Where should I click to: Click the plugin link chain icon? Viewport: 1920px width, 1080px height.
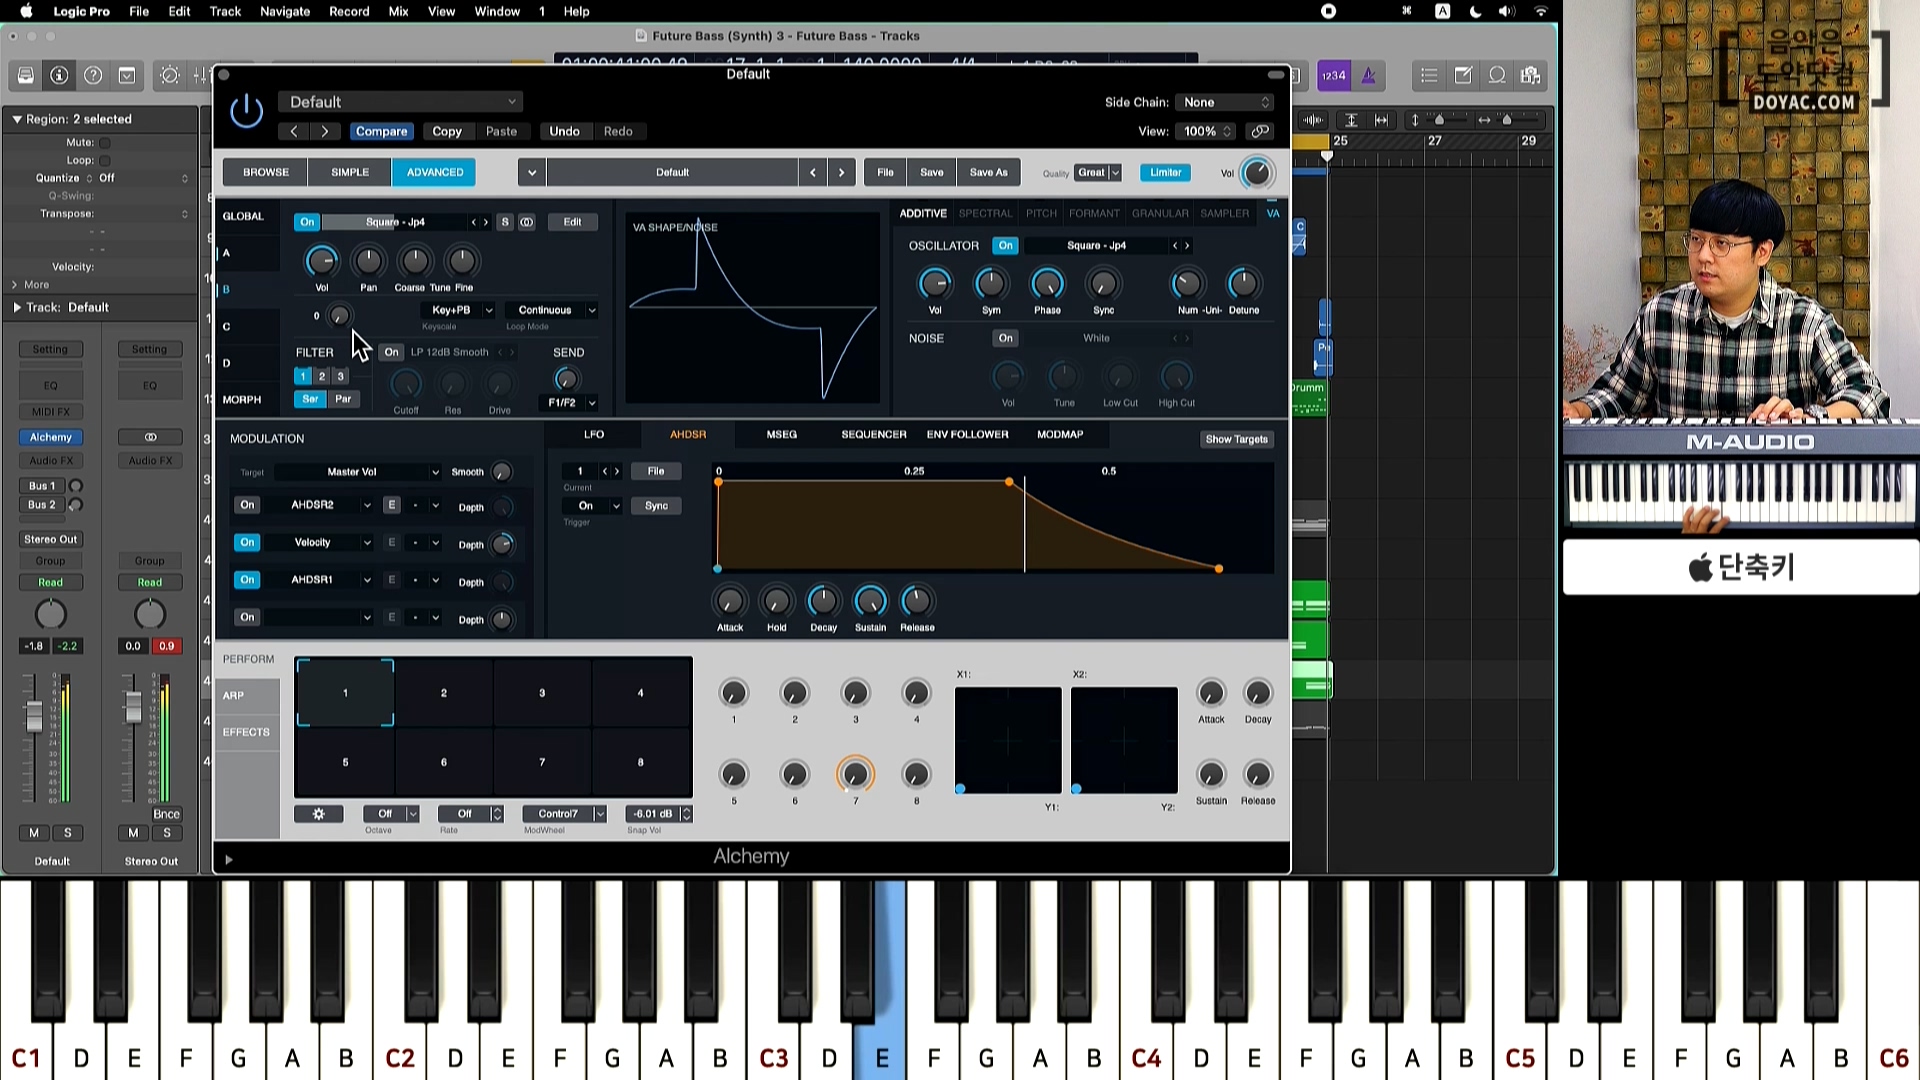(1260, 131)
